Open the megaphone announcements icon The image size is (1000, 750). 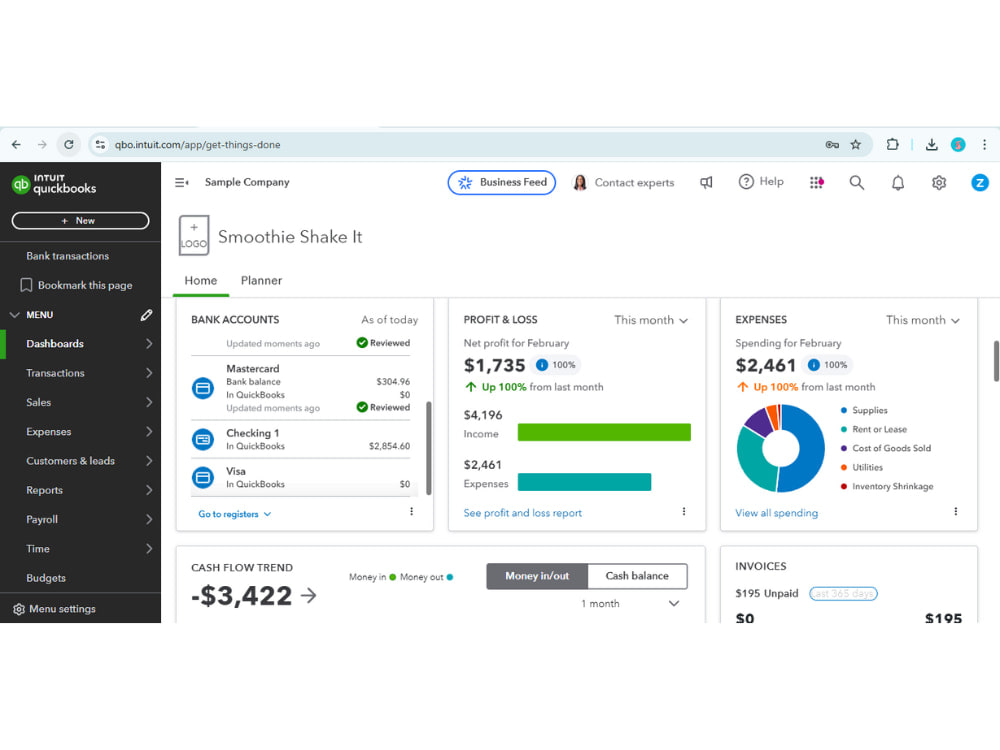pyautogui.click(x=706, y=182)
